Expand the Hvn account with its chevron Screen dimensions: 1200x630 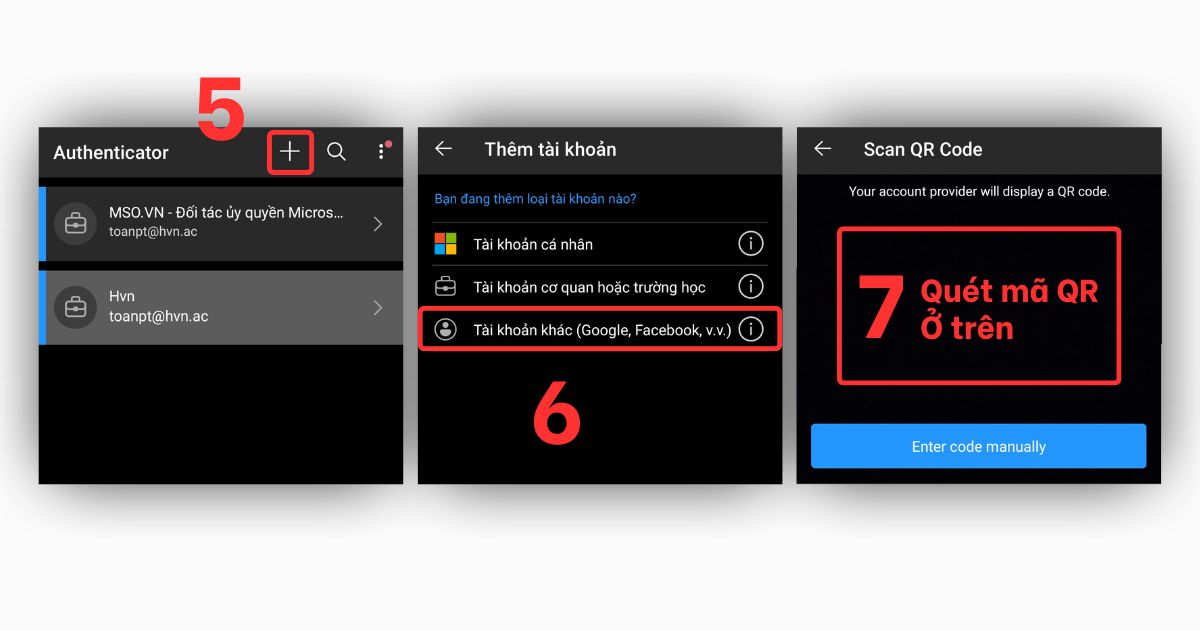point(378,306)
